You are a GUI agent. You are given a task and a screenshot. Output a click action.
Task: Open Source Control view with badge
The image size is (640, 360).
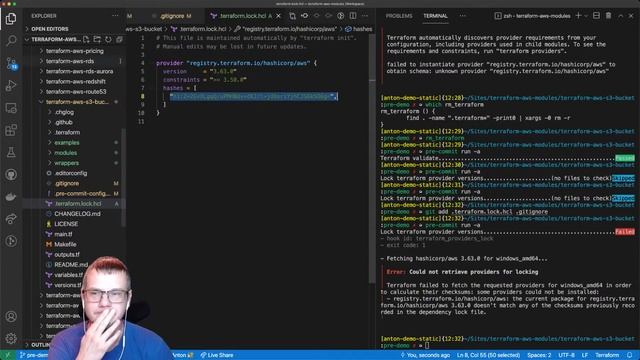pos(11,63)
